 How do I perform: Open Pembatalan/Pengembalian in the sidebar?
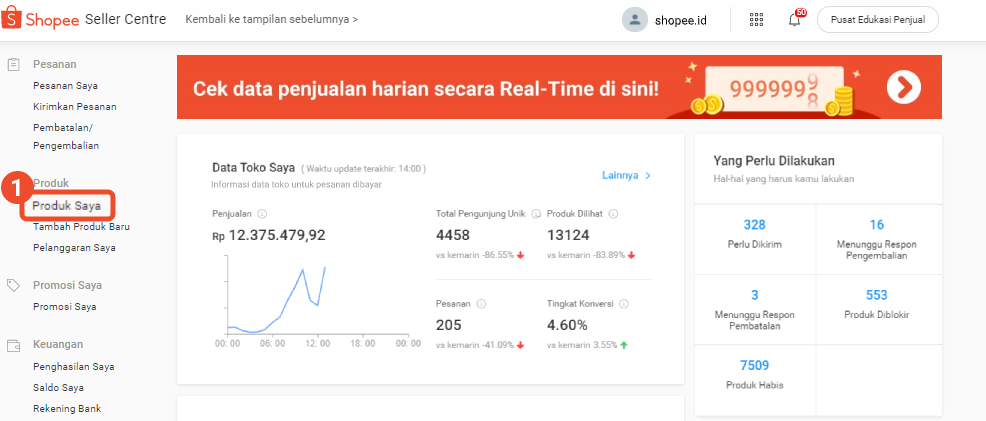point(66,136)
